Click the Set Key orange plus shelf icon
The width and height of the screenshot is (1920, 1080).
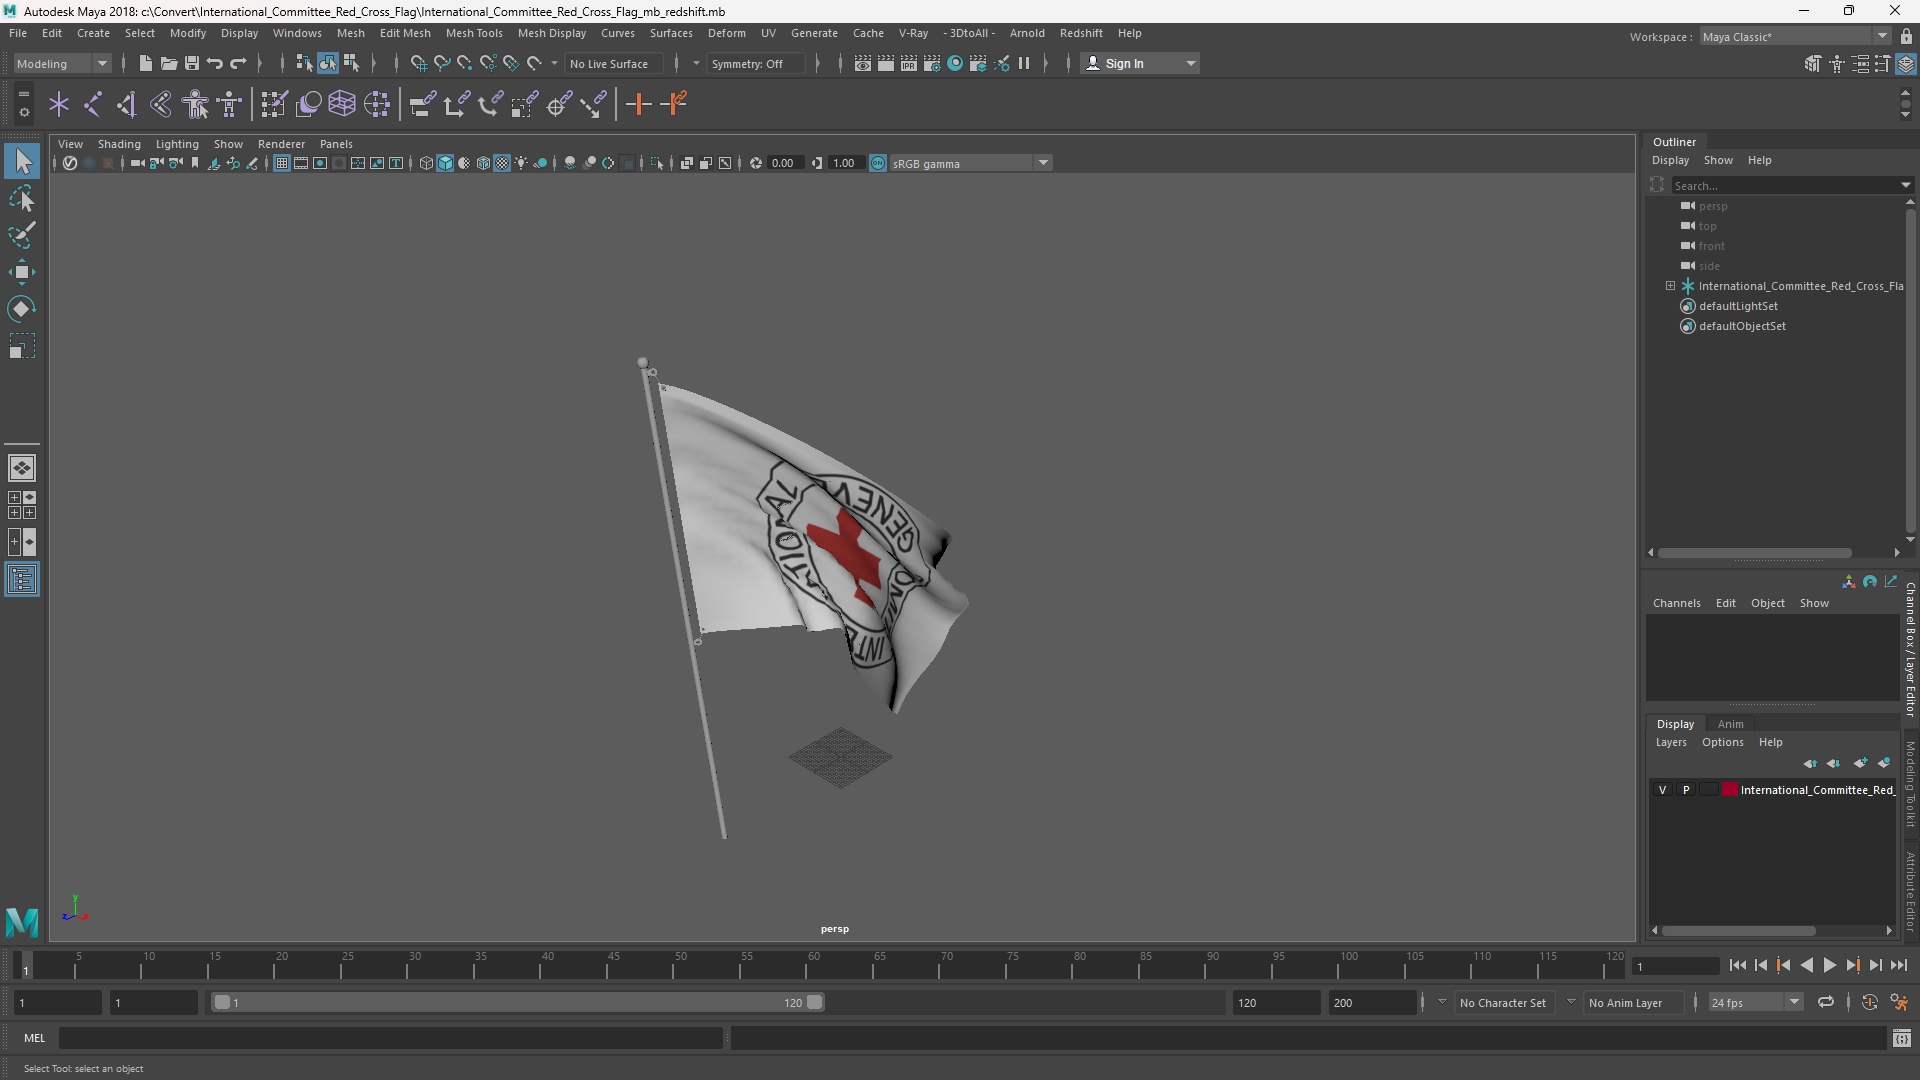coord(638,104)
